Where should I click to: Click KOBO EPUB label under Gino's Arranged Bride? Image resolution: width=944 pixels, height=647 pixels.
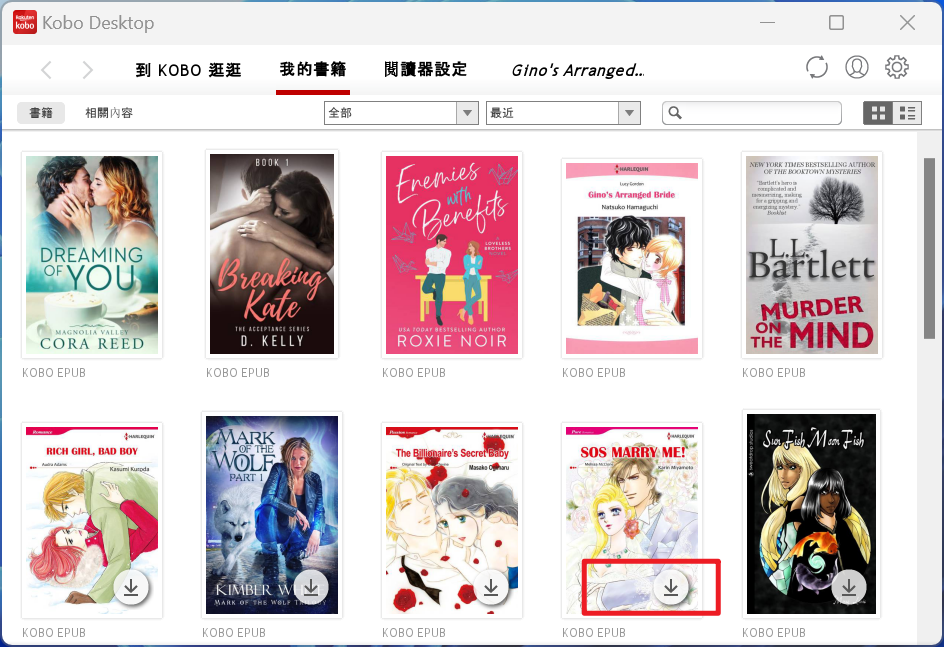pyautogui.click(x=594, y=373)
